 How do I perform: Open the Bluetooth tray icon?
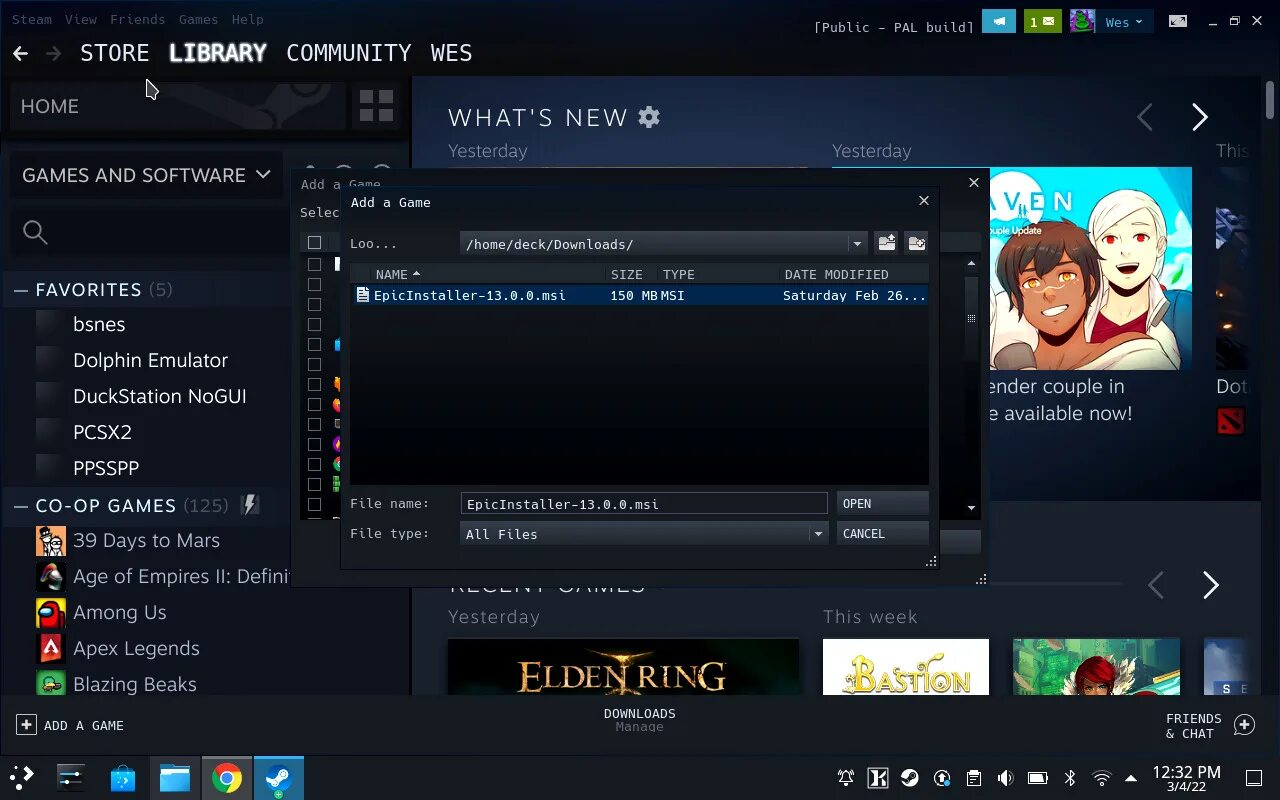point(1069,778)
